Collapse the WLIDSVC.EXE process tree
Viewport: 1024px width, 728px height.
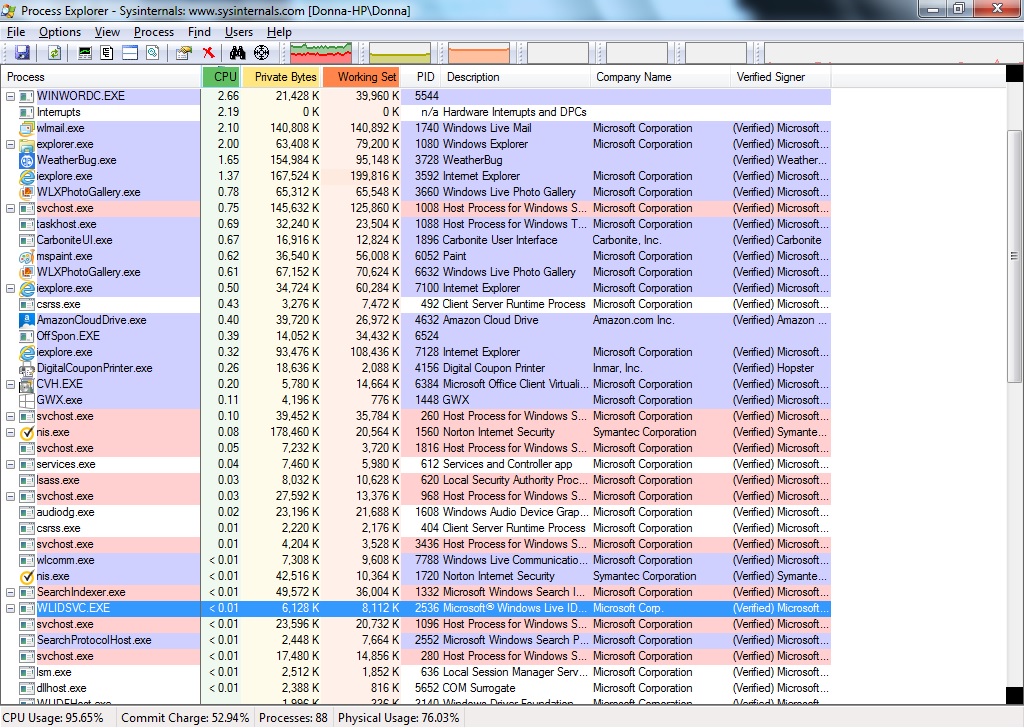tap(10, 609)
